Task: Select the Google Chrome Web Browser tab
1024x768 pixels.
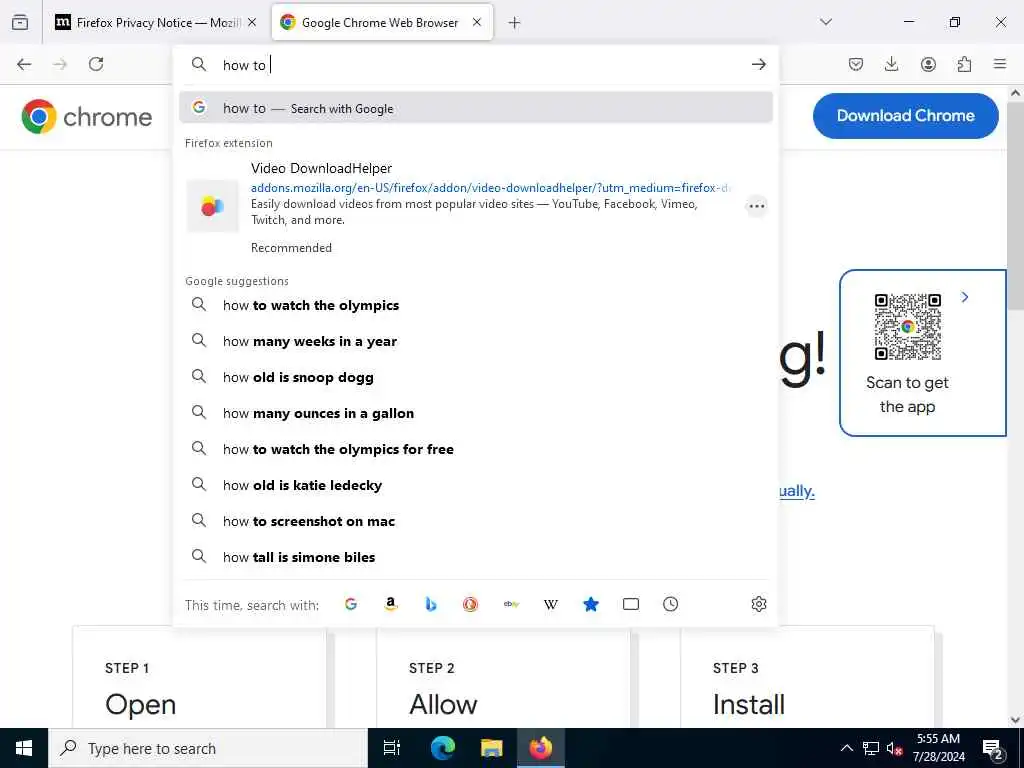Action: tap(382, 23)
